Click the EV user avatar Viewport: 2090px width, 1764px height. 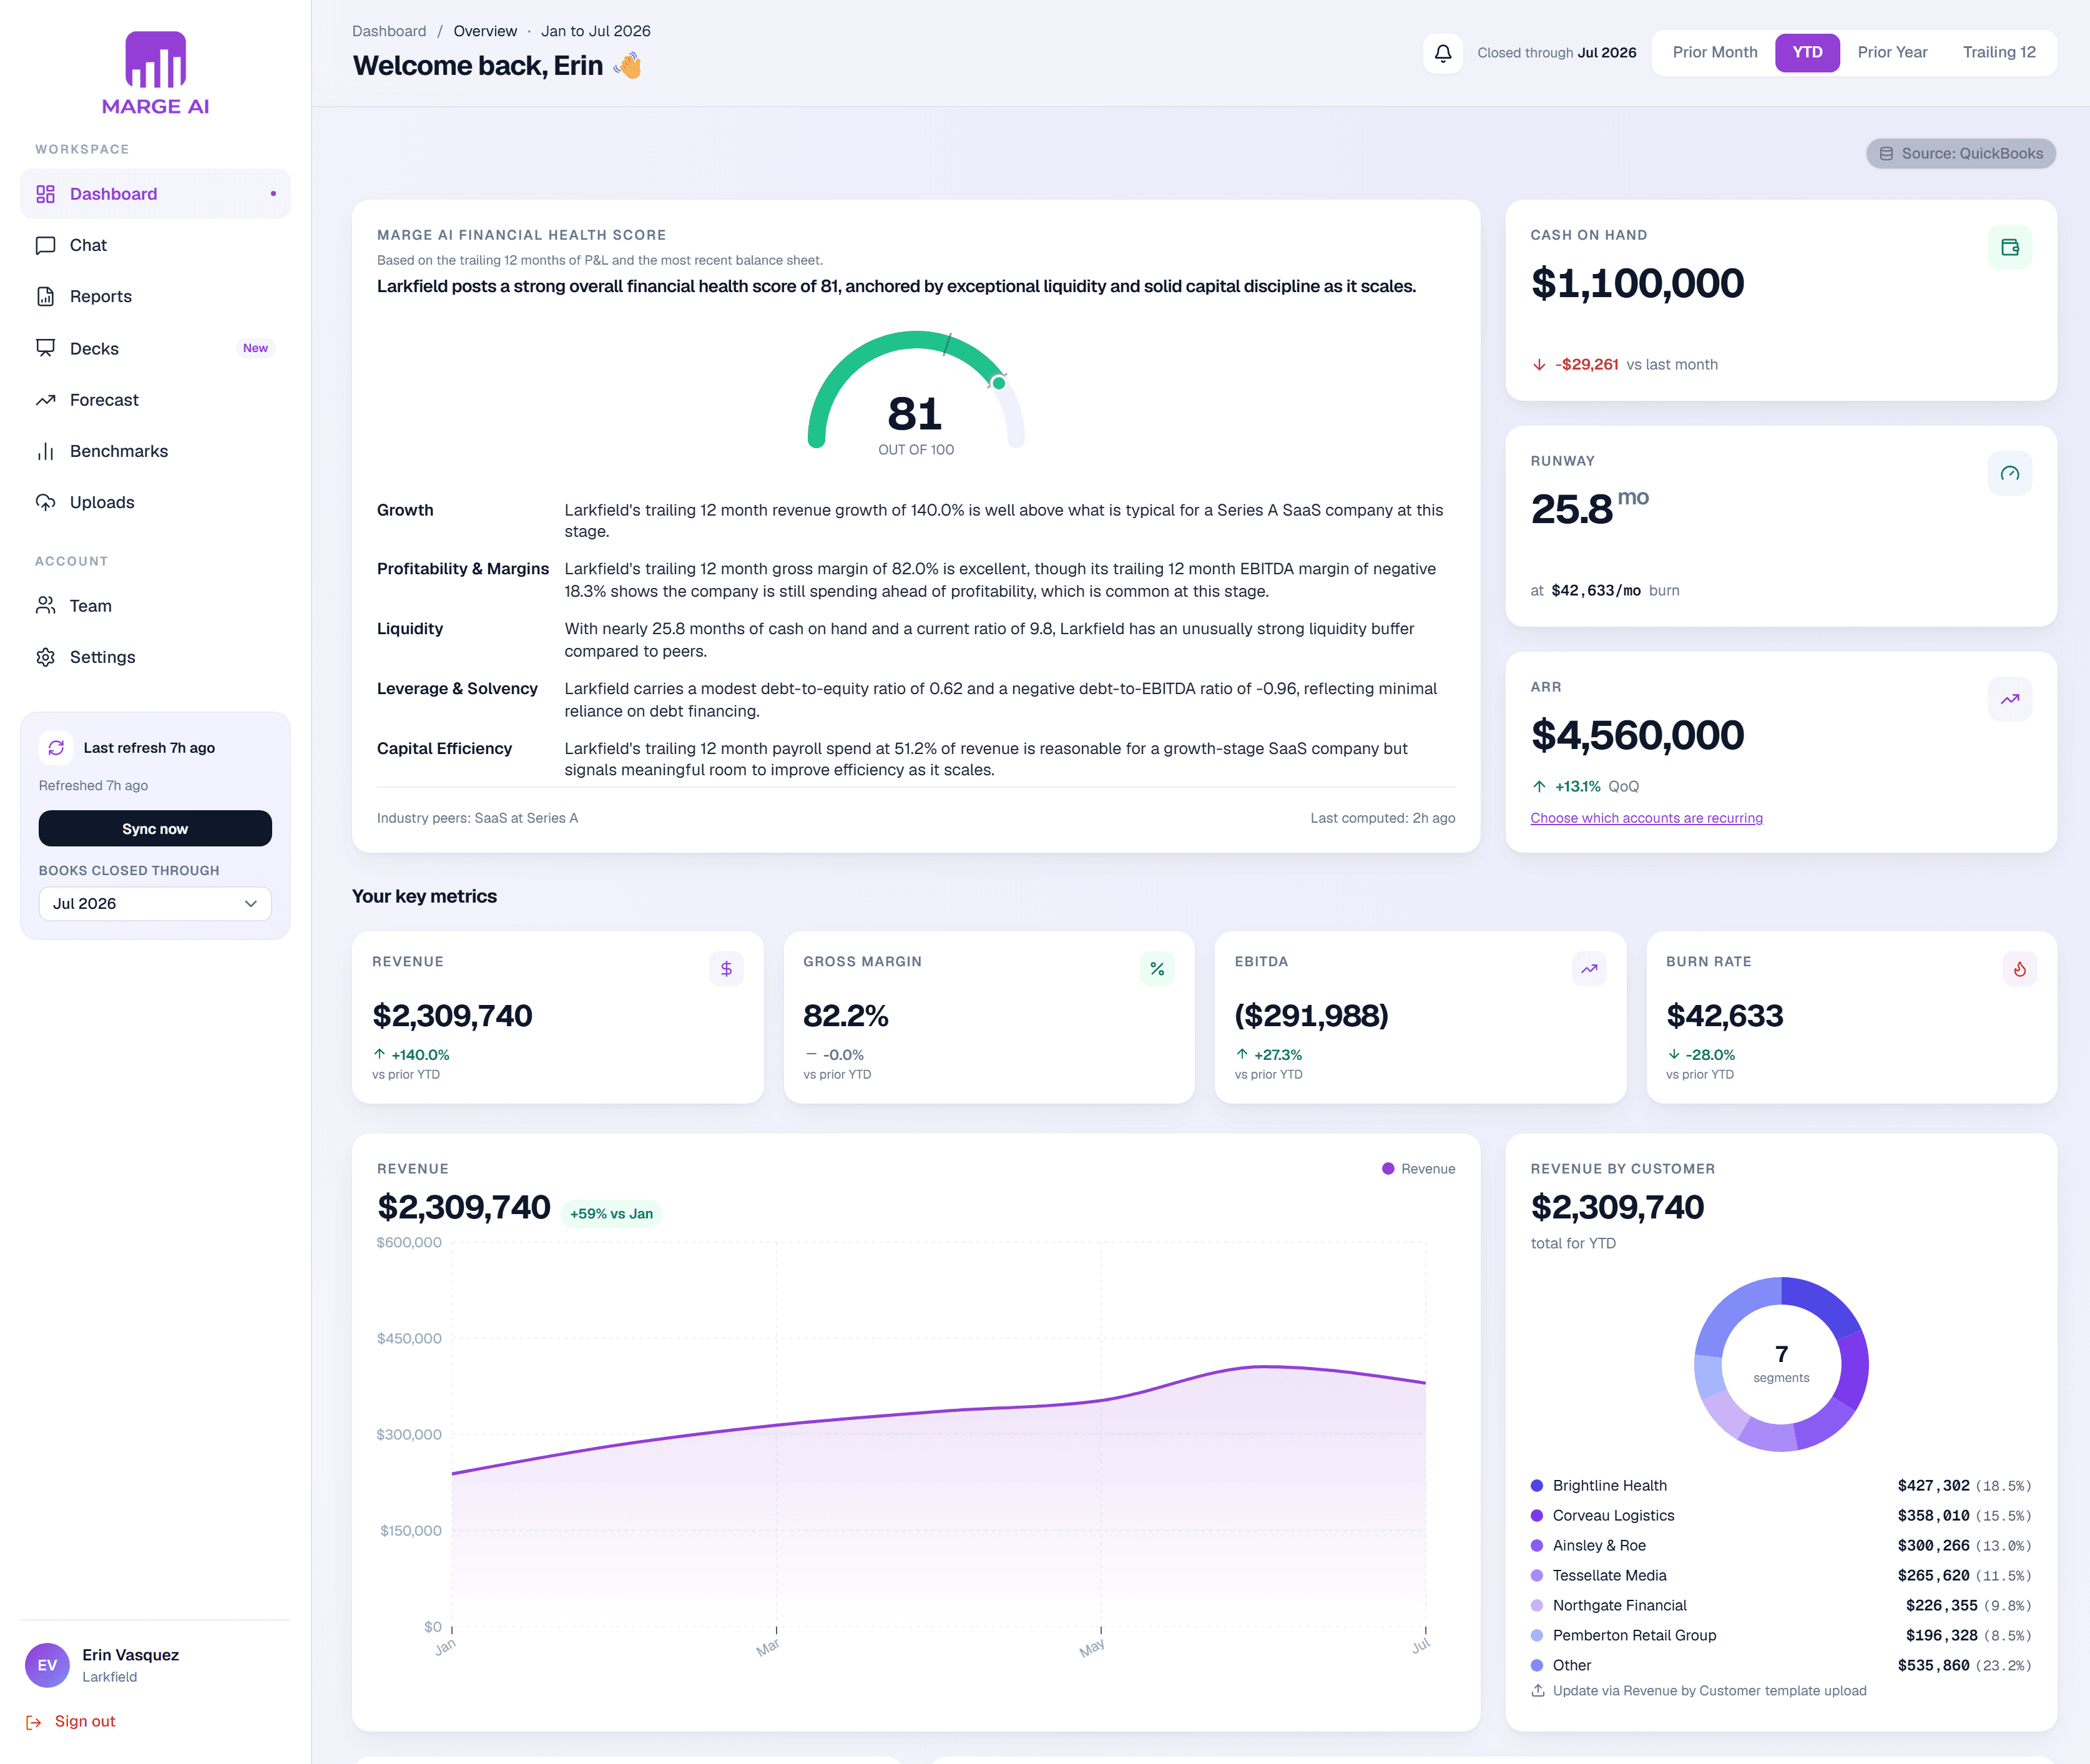point(47,1665)
